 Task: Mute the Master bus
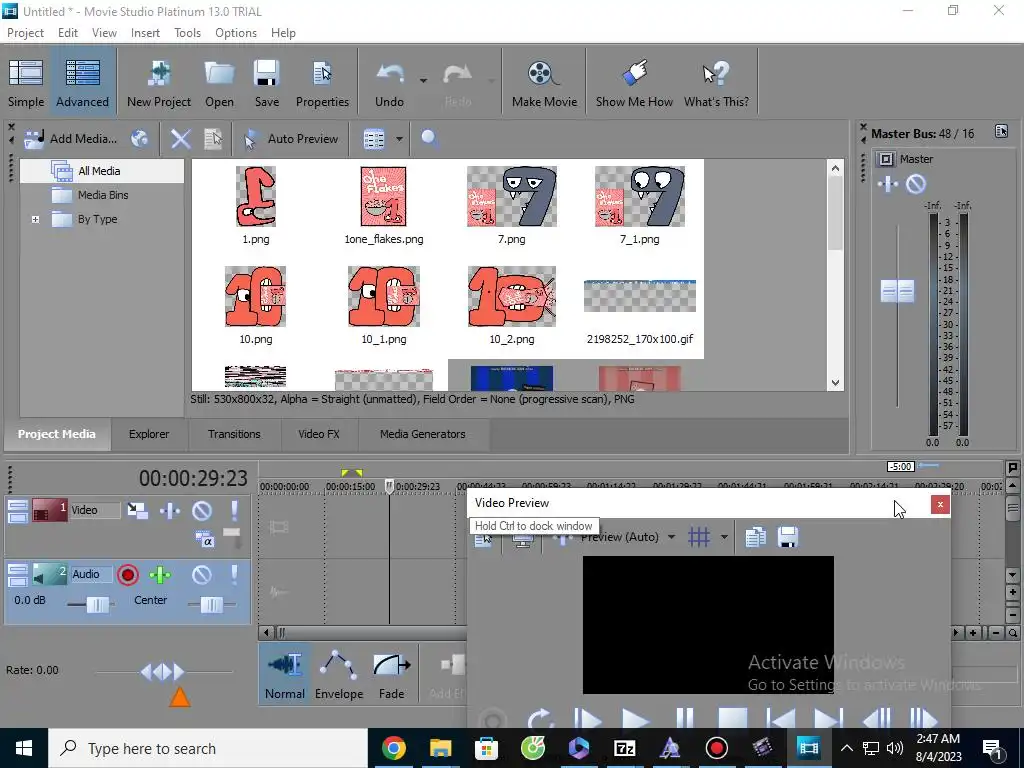(916, 184)
